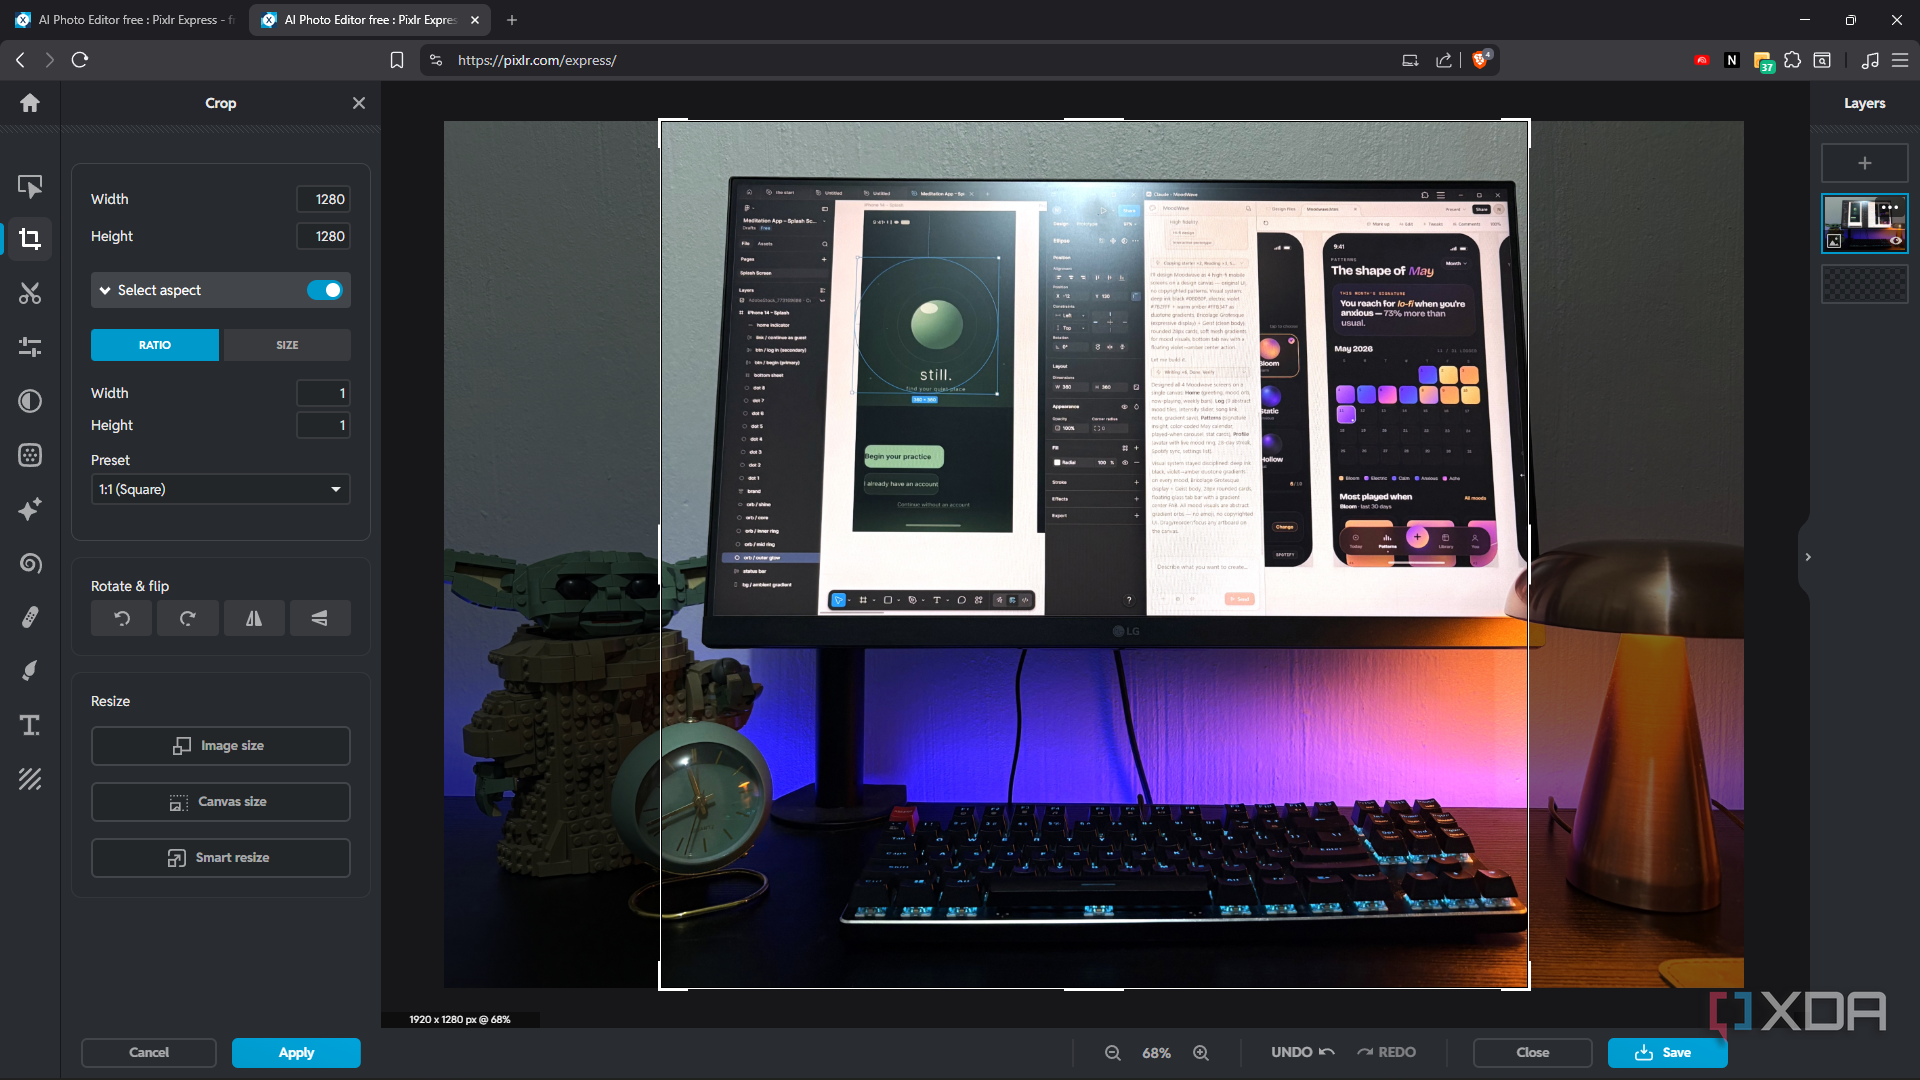
Task: Add a new layer with plus button
Action: point(1865,163)
